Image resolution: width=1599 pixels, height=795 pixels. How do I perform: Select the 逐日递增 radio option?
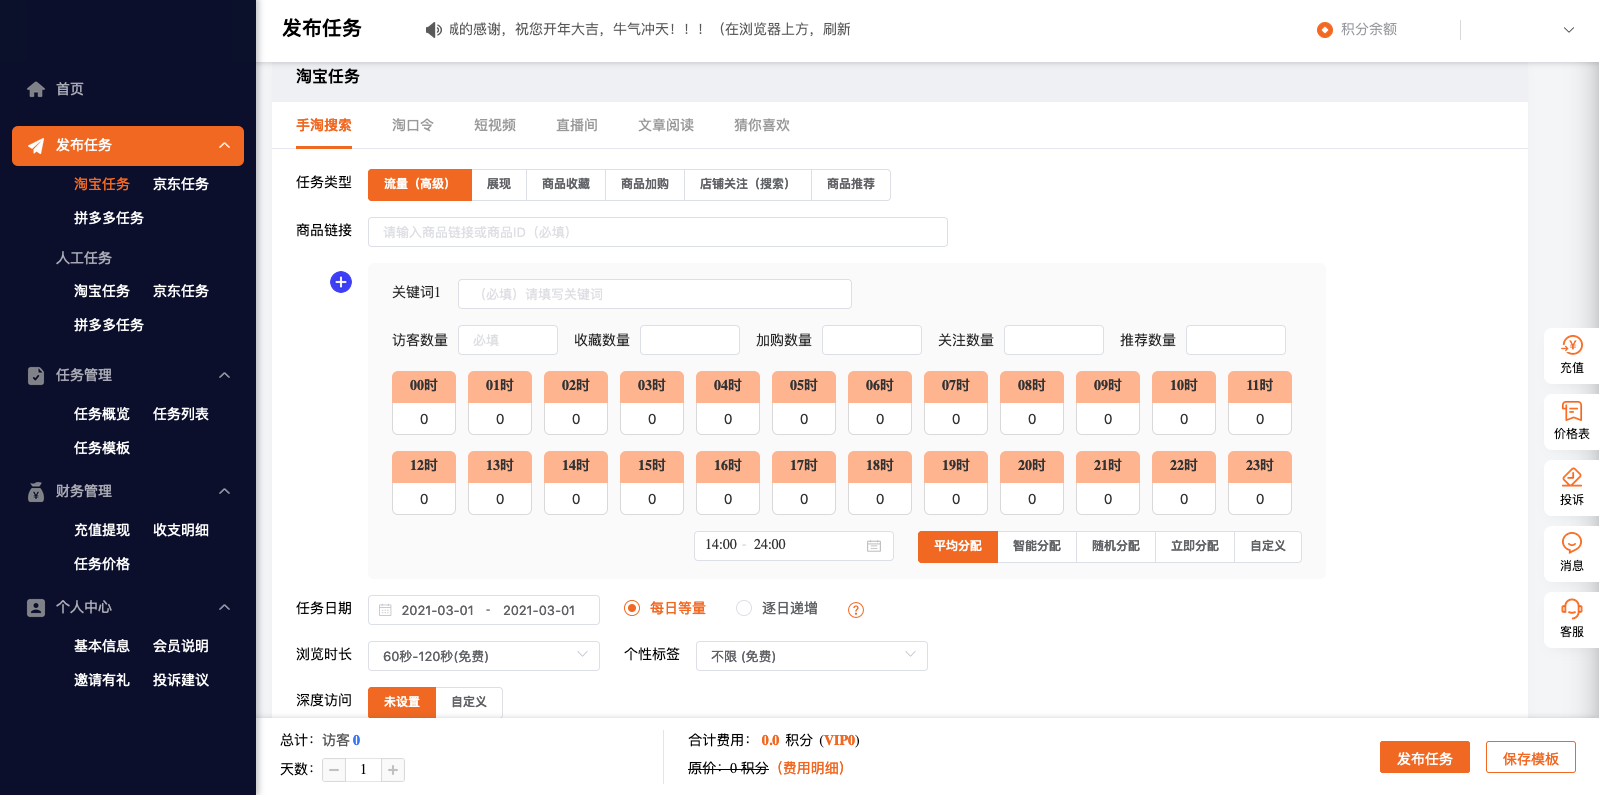click(744, 608)
